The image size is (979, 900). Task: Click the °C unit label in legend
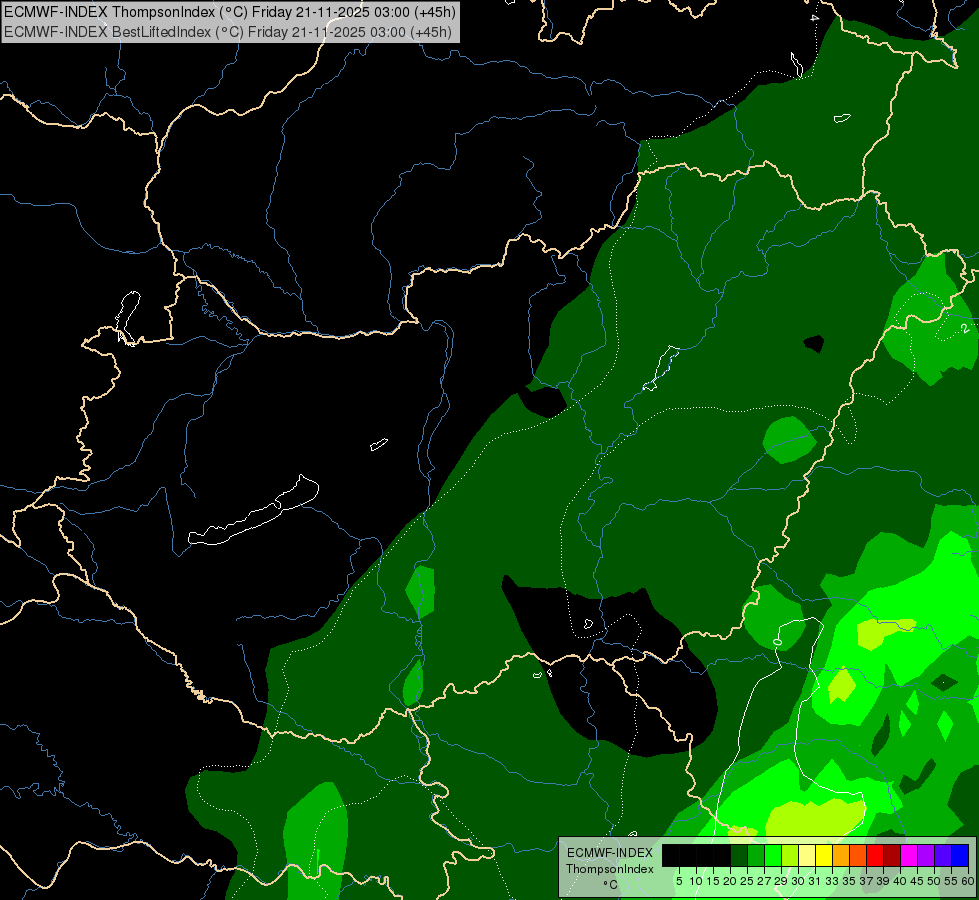click(x=610, y=885)
